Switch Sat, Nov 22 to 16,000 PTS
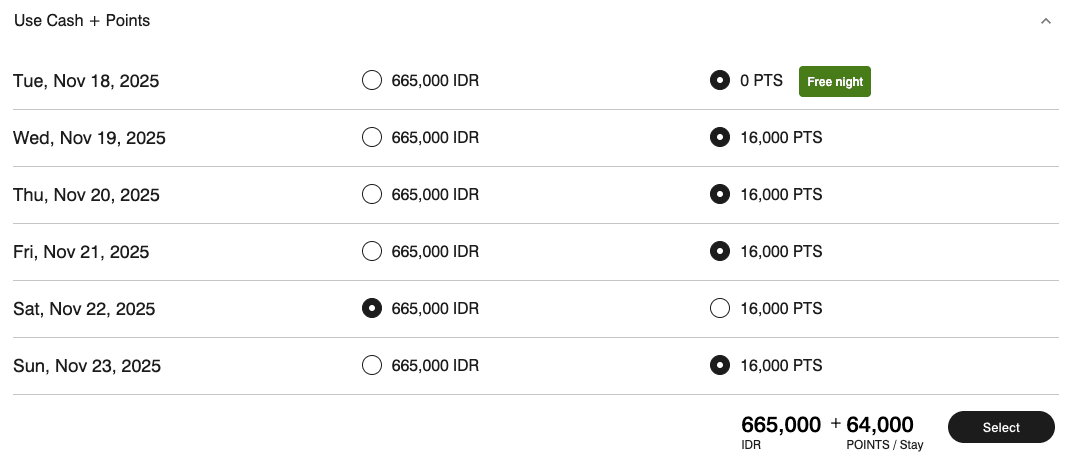The width and height of the screenshot is (1070, 469). [x=719, y=309]
